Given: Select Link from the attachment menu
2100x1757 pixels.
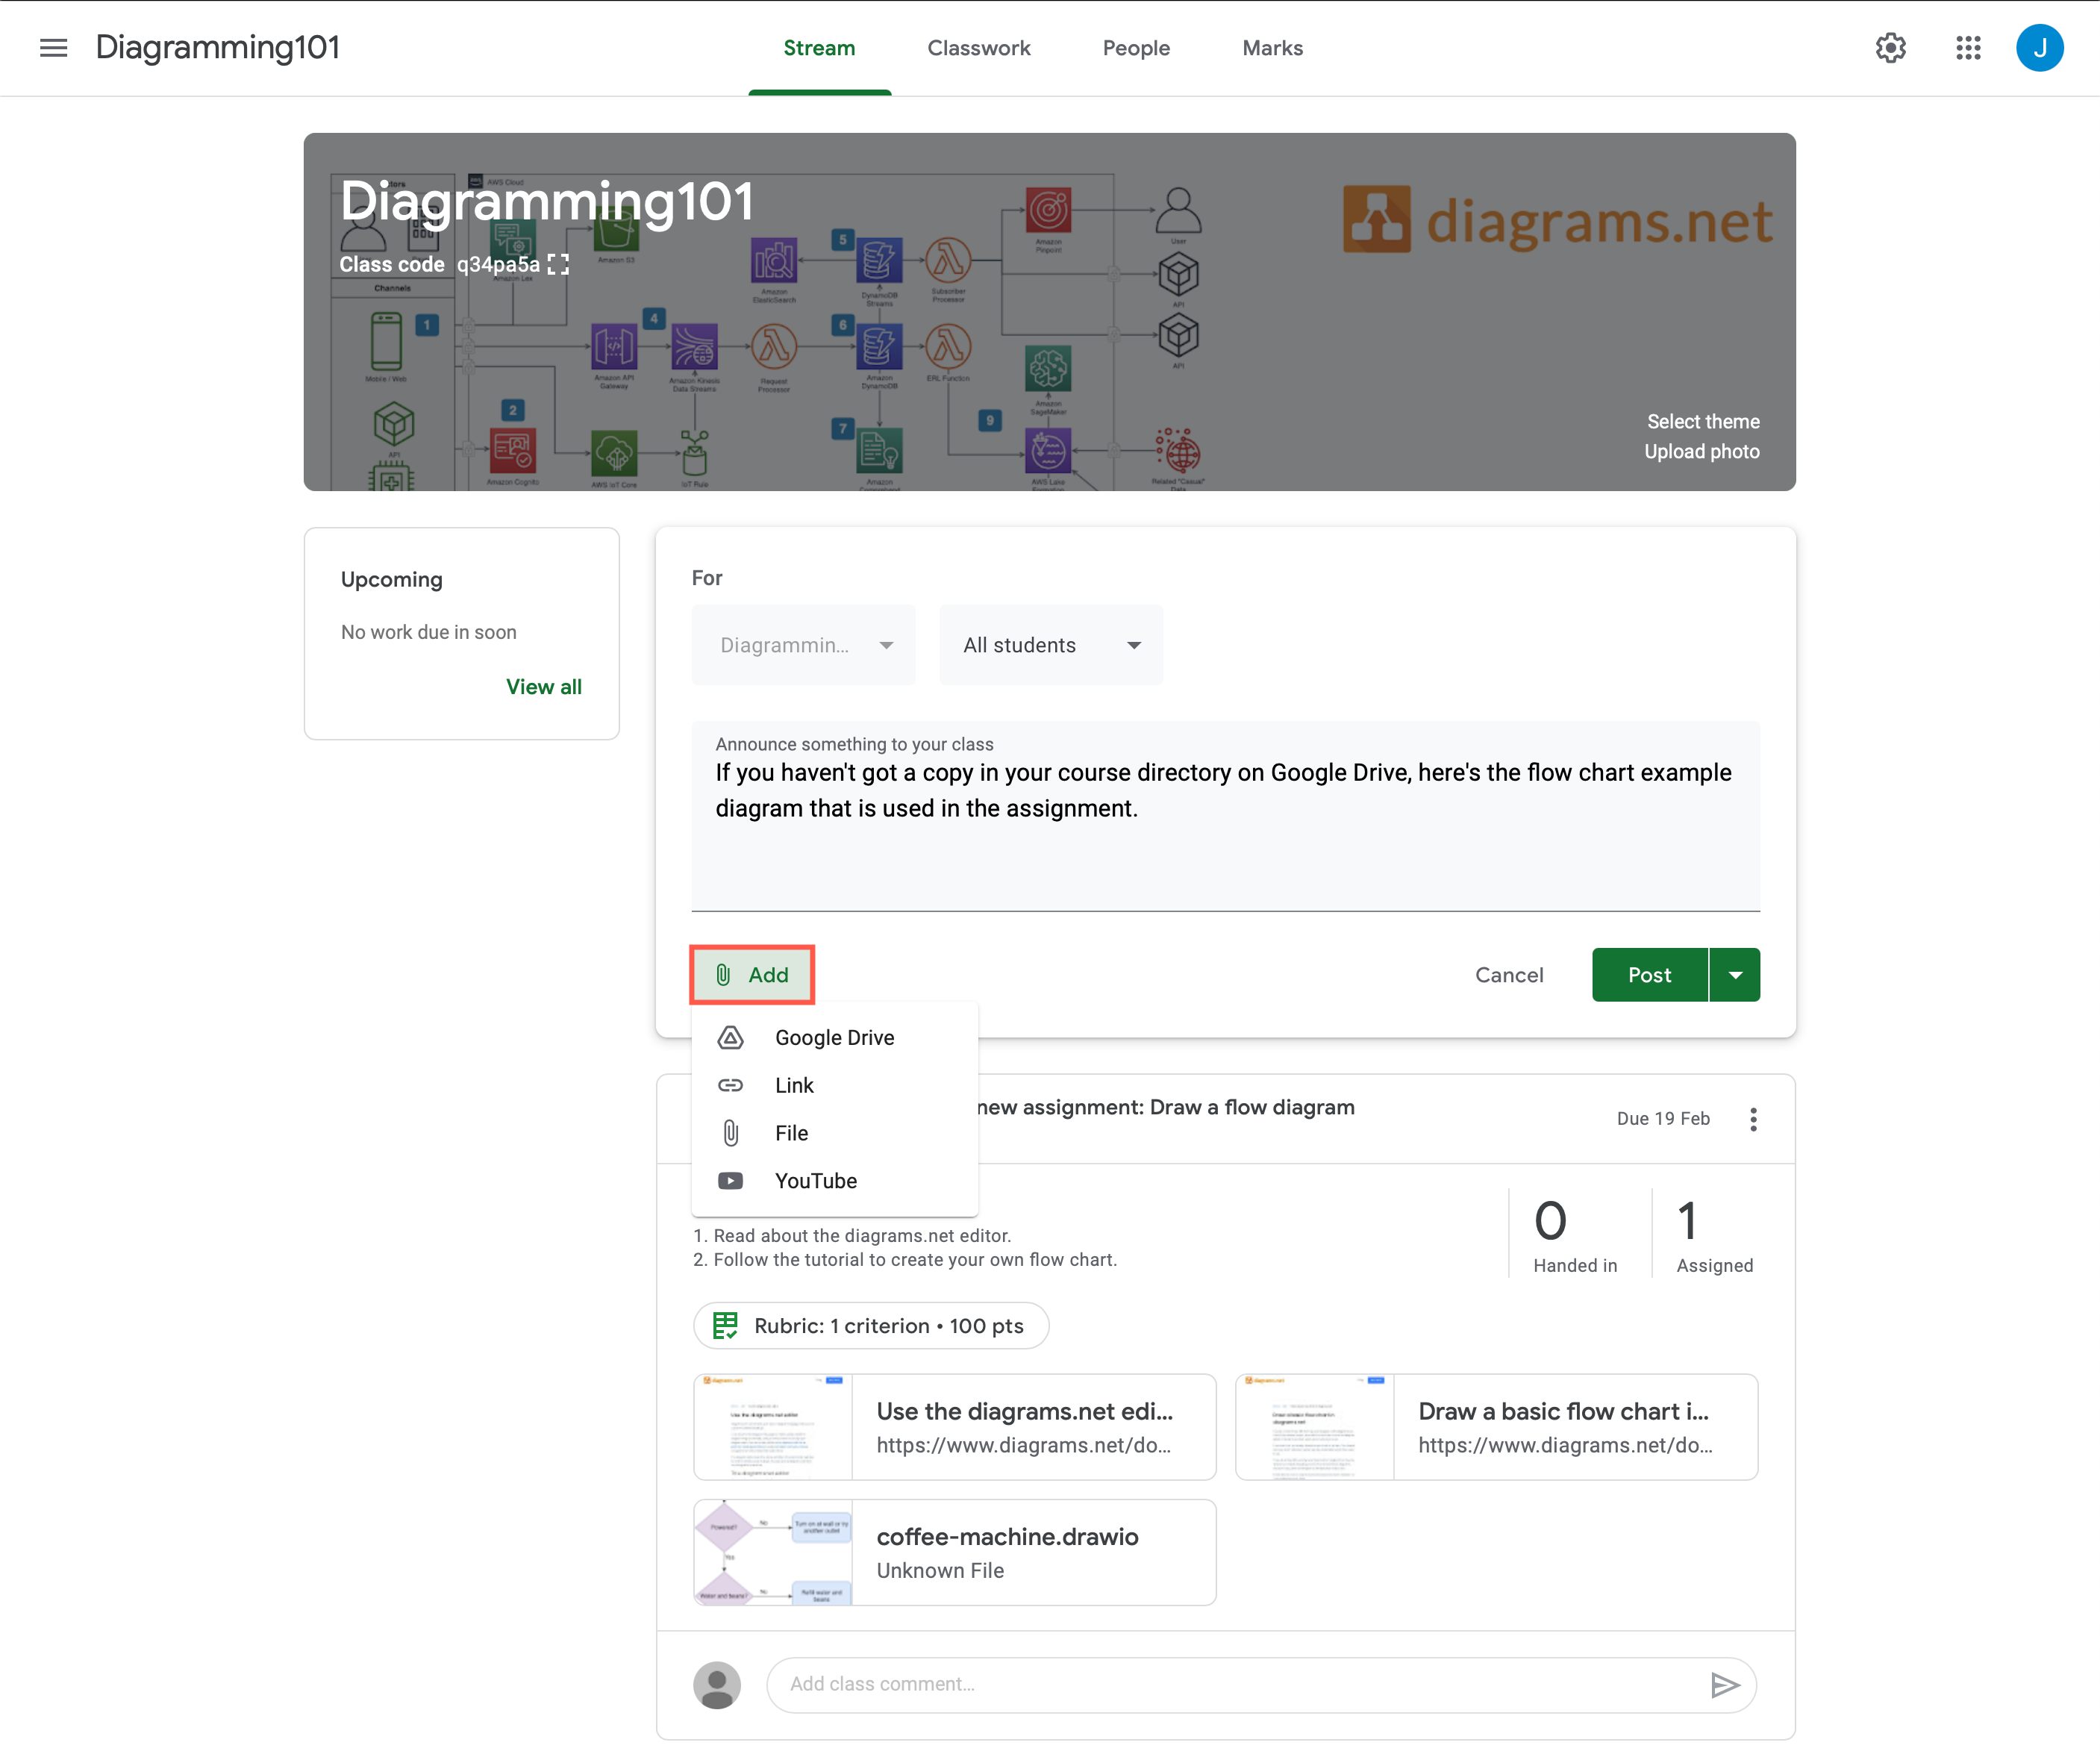Looking at the screenshot, I should pos(794,1085).
